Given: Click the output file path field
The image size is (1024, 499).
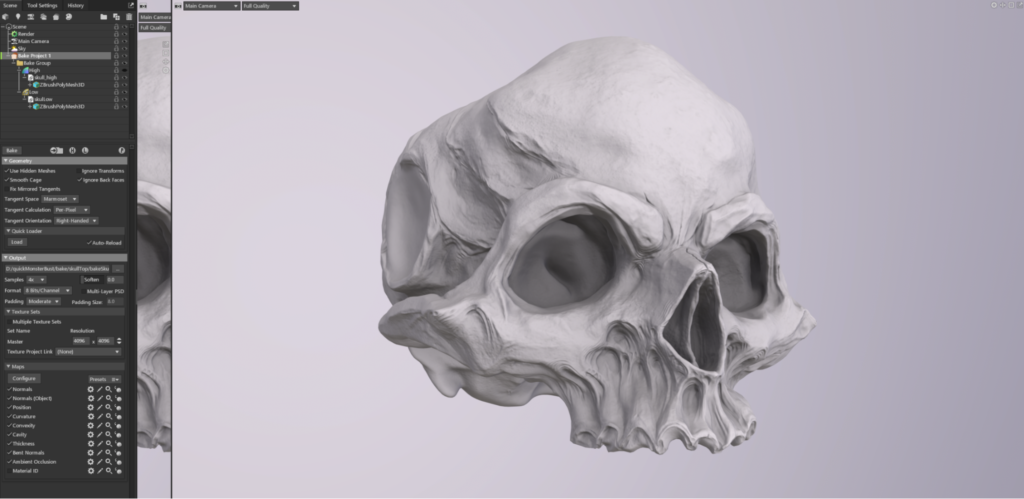Looking at the screenshot, I should click(x=57, y=269).
